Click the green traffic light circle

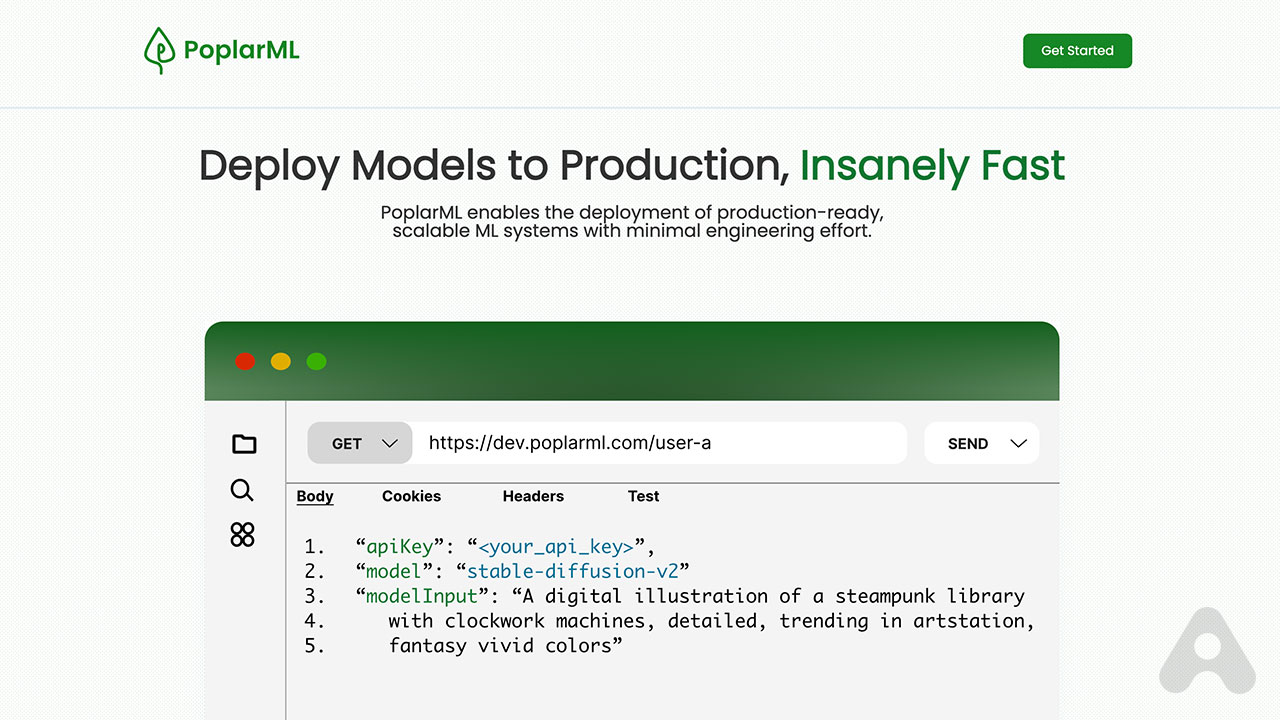(316, 361)
